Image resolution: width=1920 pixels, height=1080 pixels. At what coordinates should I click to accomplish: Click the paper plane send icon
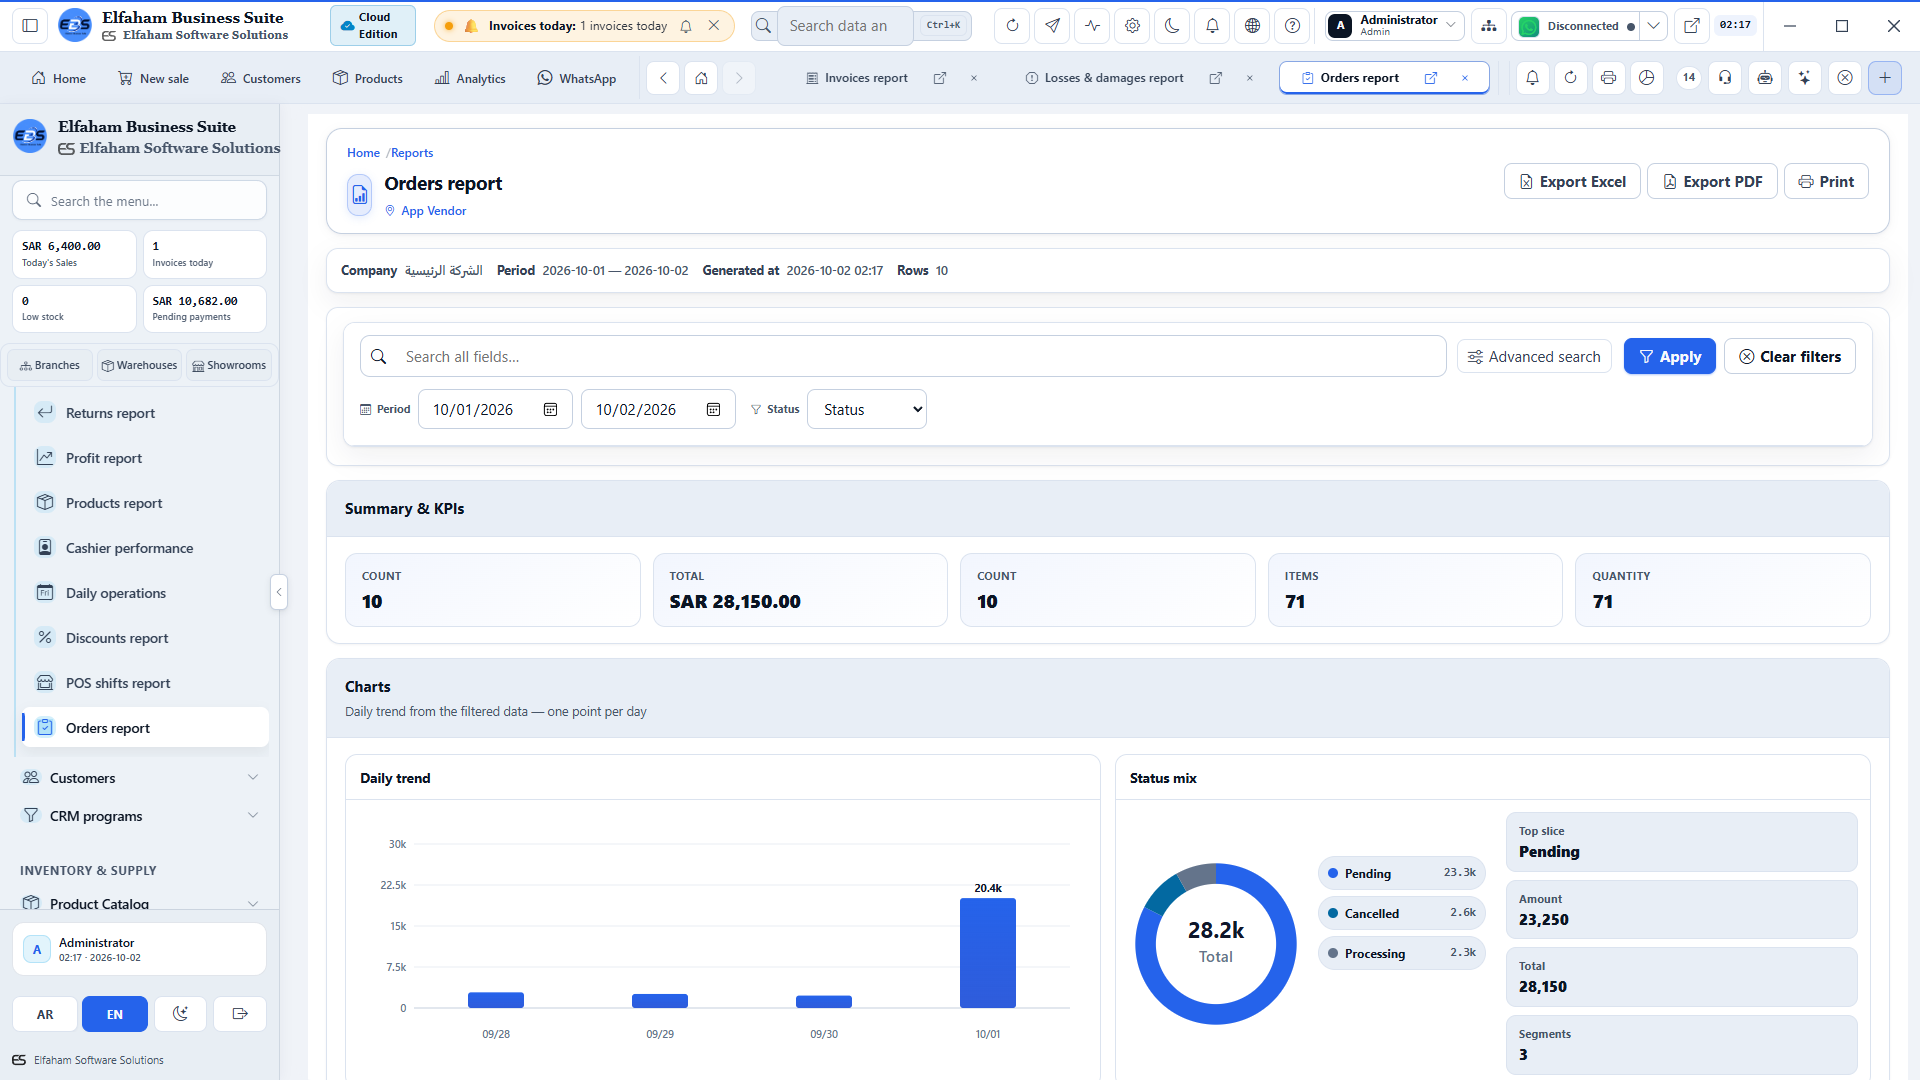pyautogui.click(x=1052, y=26)
